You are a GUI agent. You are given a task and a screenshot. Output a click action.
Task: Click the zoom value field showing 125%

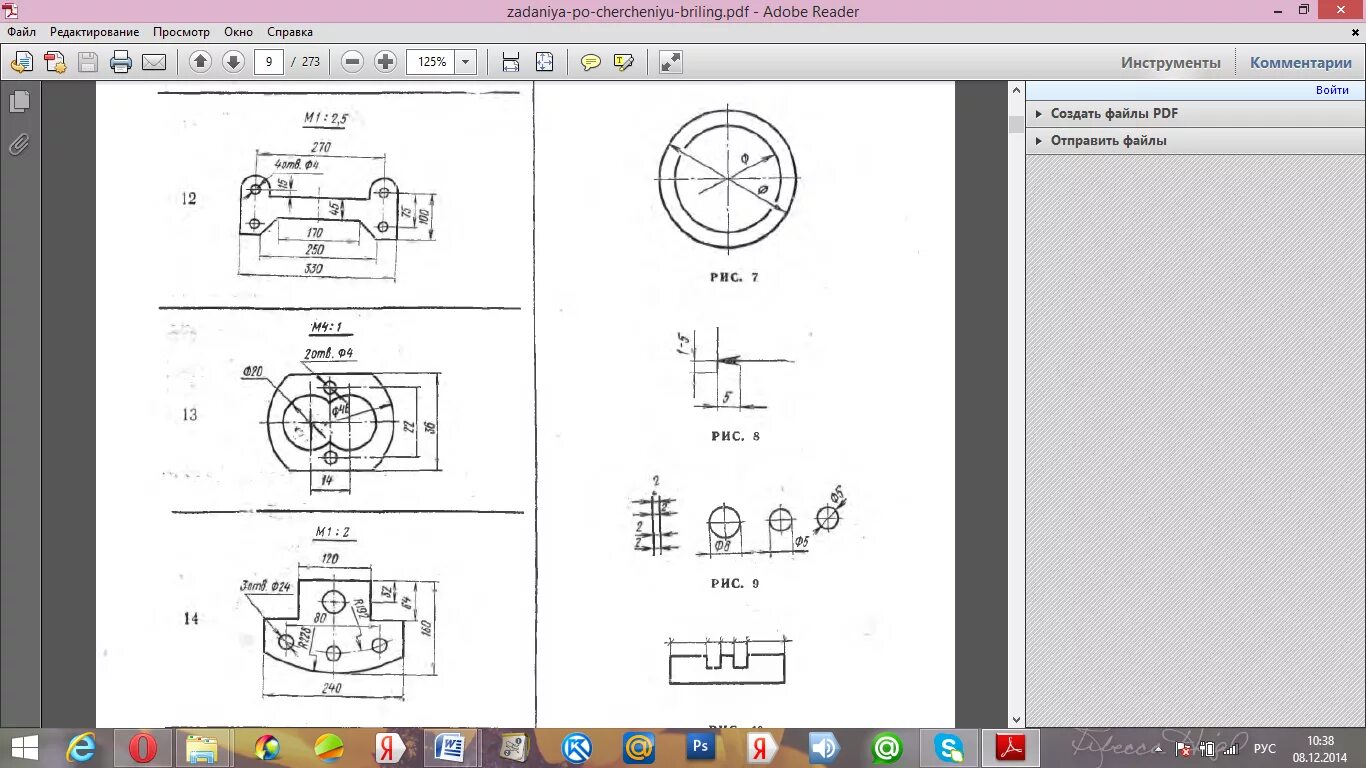430,62
